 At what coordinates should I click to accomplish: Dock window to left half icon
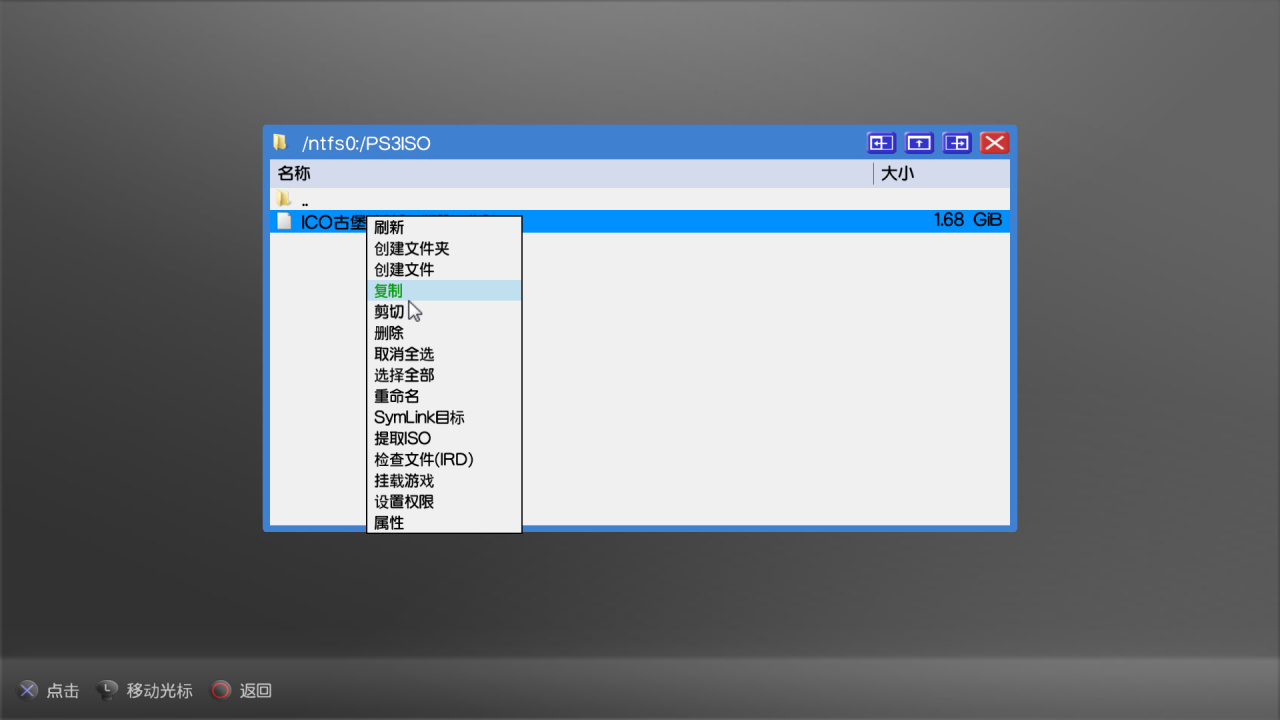tap(881, 143)
